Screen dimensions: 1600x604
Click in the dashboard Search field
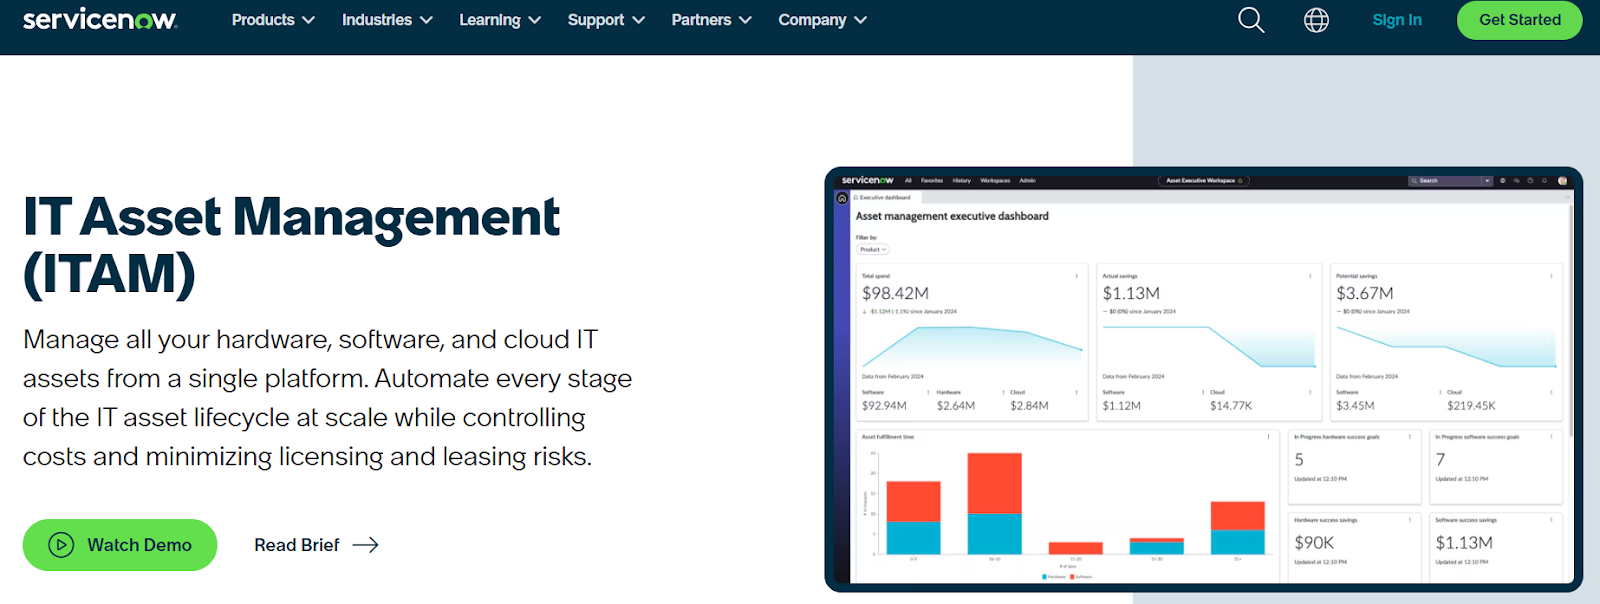(1445, 181)
